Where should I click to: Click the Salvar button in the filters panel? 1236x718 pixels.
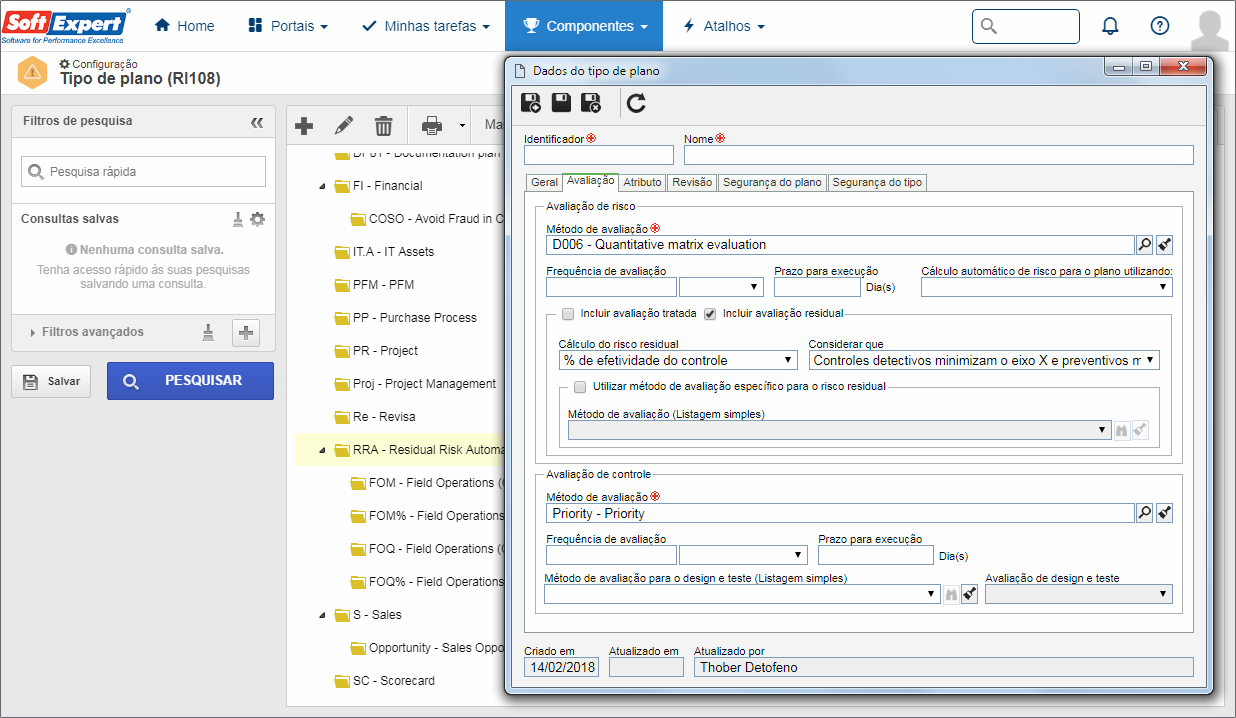pos(51,381)
